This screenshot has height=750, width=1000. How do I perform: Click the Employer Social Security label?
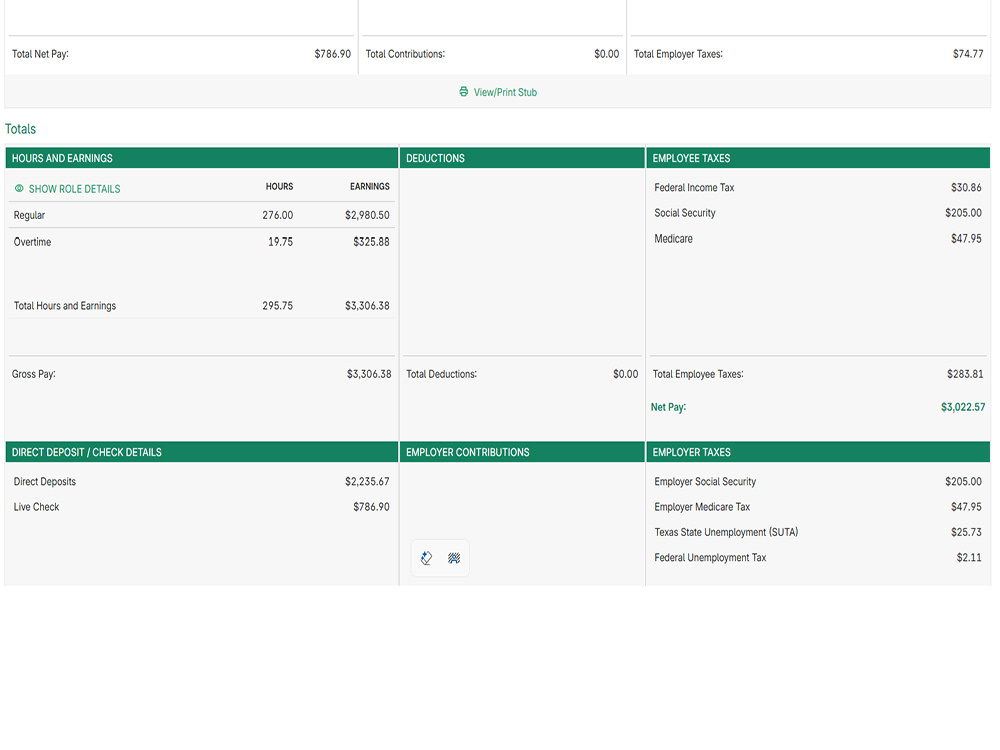click(x=705, y=482)
